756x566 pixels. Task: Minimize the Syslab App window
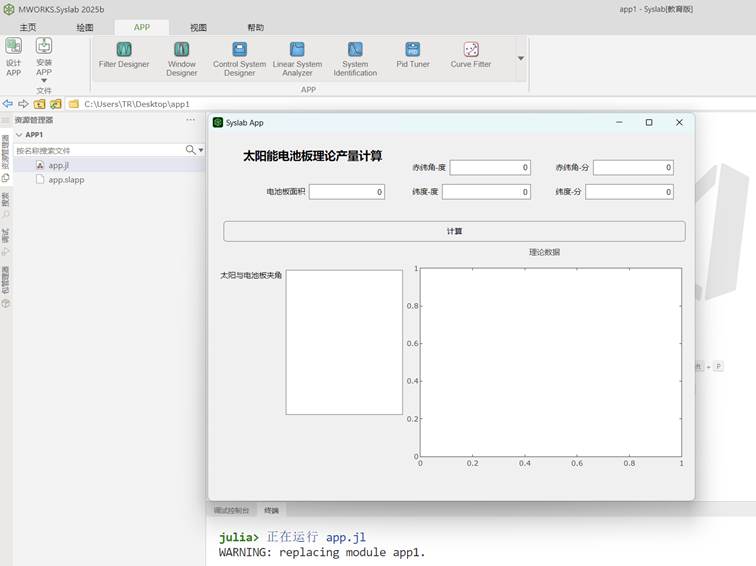click(x=619, y=122)
